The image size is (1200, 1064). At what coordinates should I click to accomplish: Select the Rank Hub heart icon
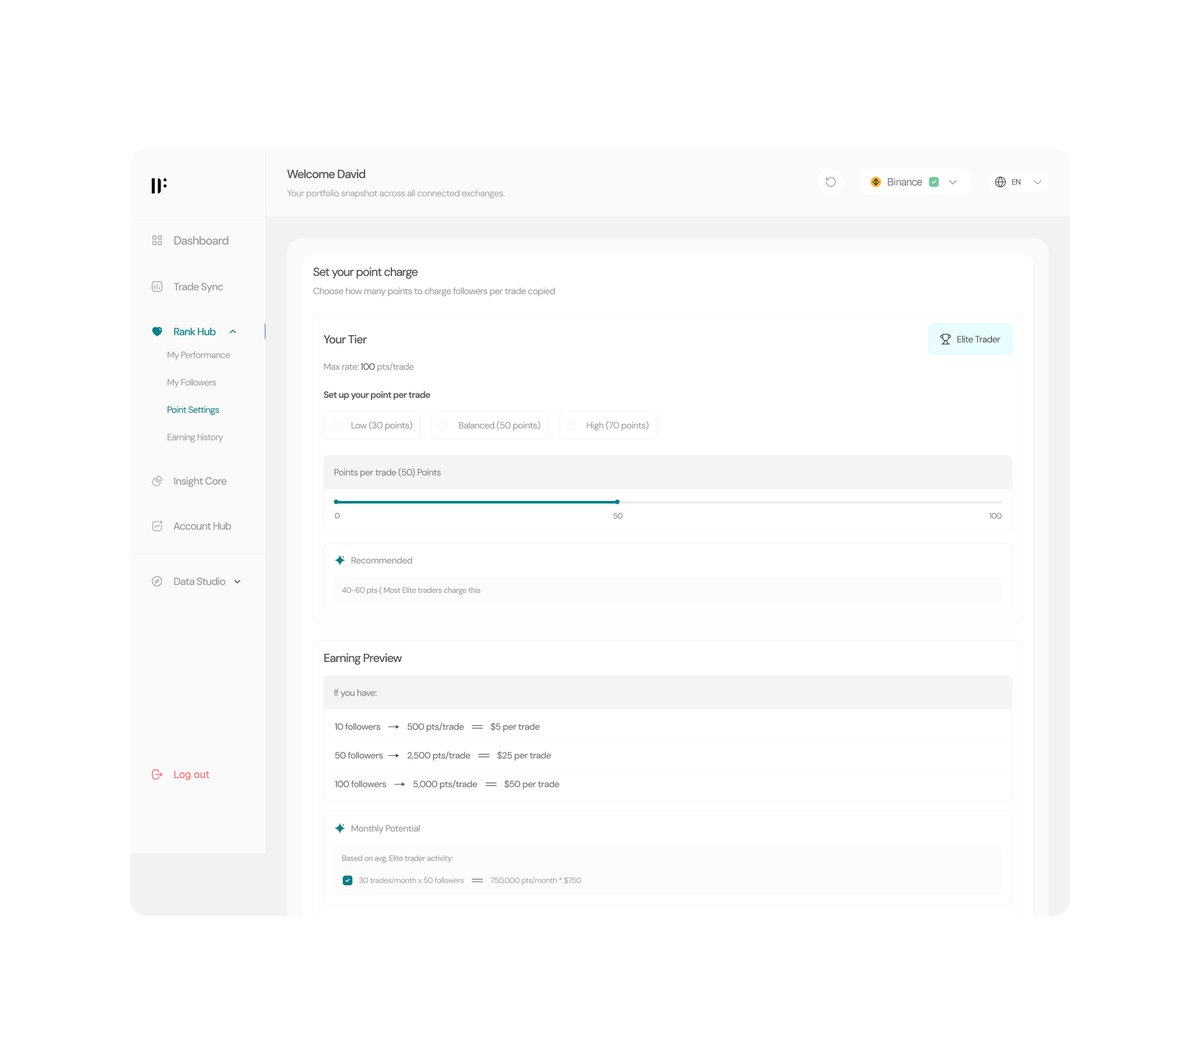pyautogui.click(x=156, y=331)
